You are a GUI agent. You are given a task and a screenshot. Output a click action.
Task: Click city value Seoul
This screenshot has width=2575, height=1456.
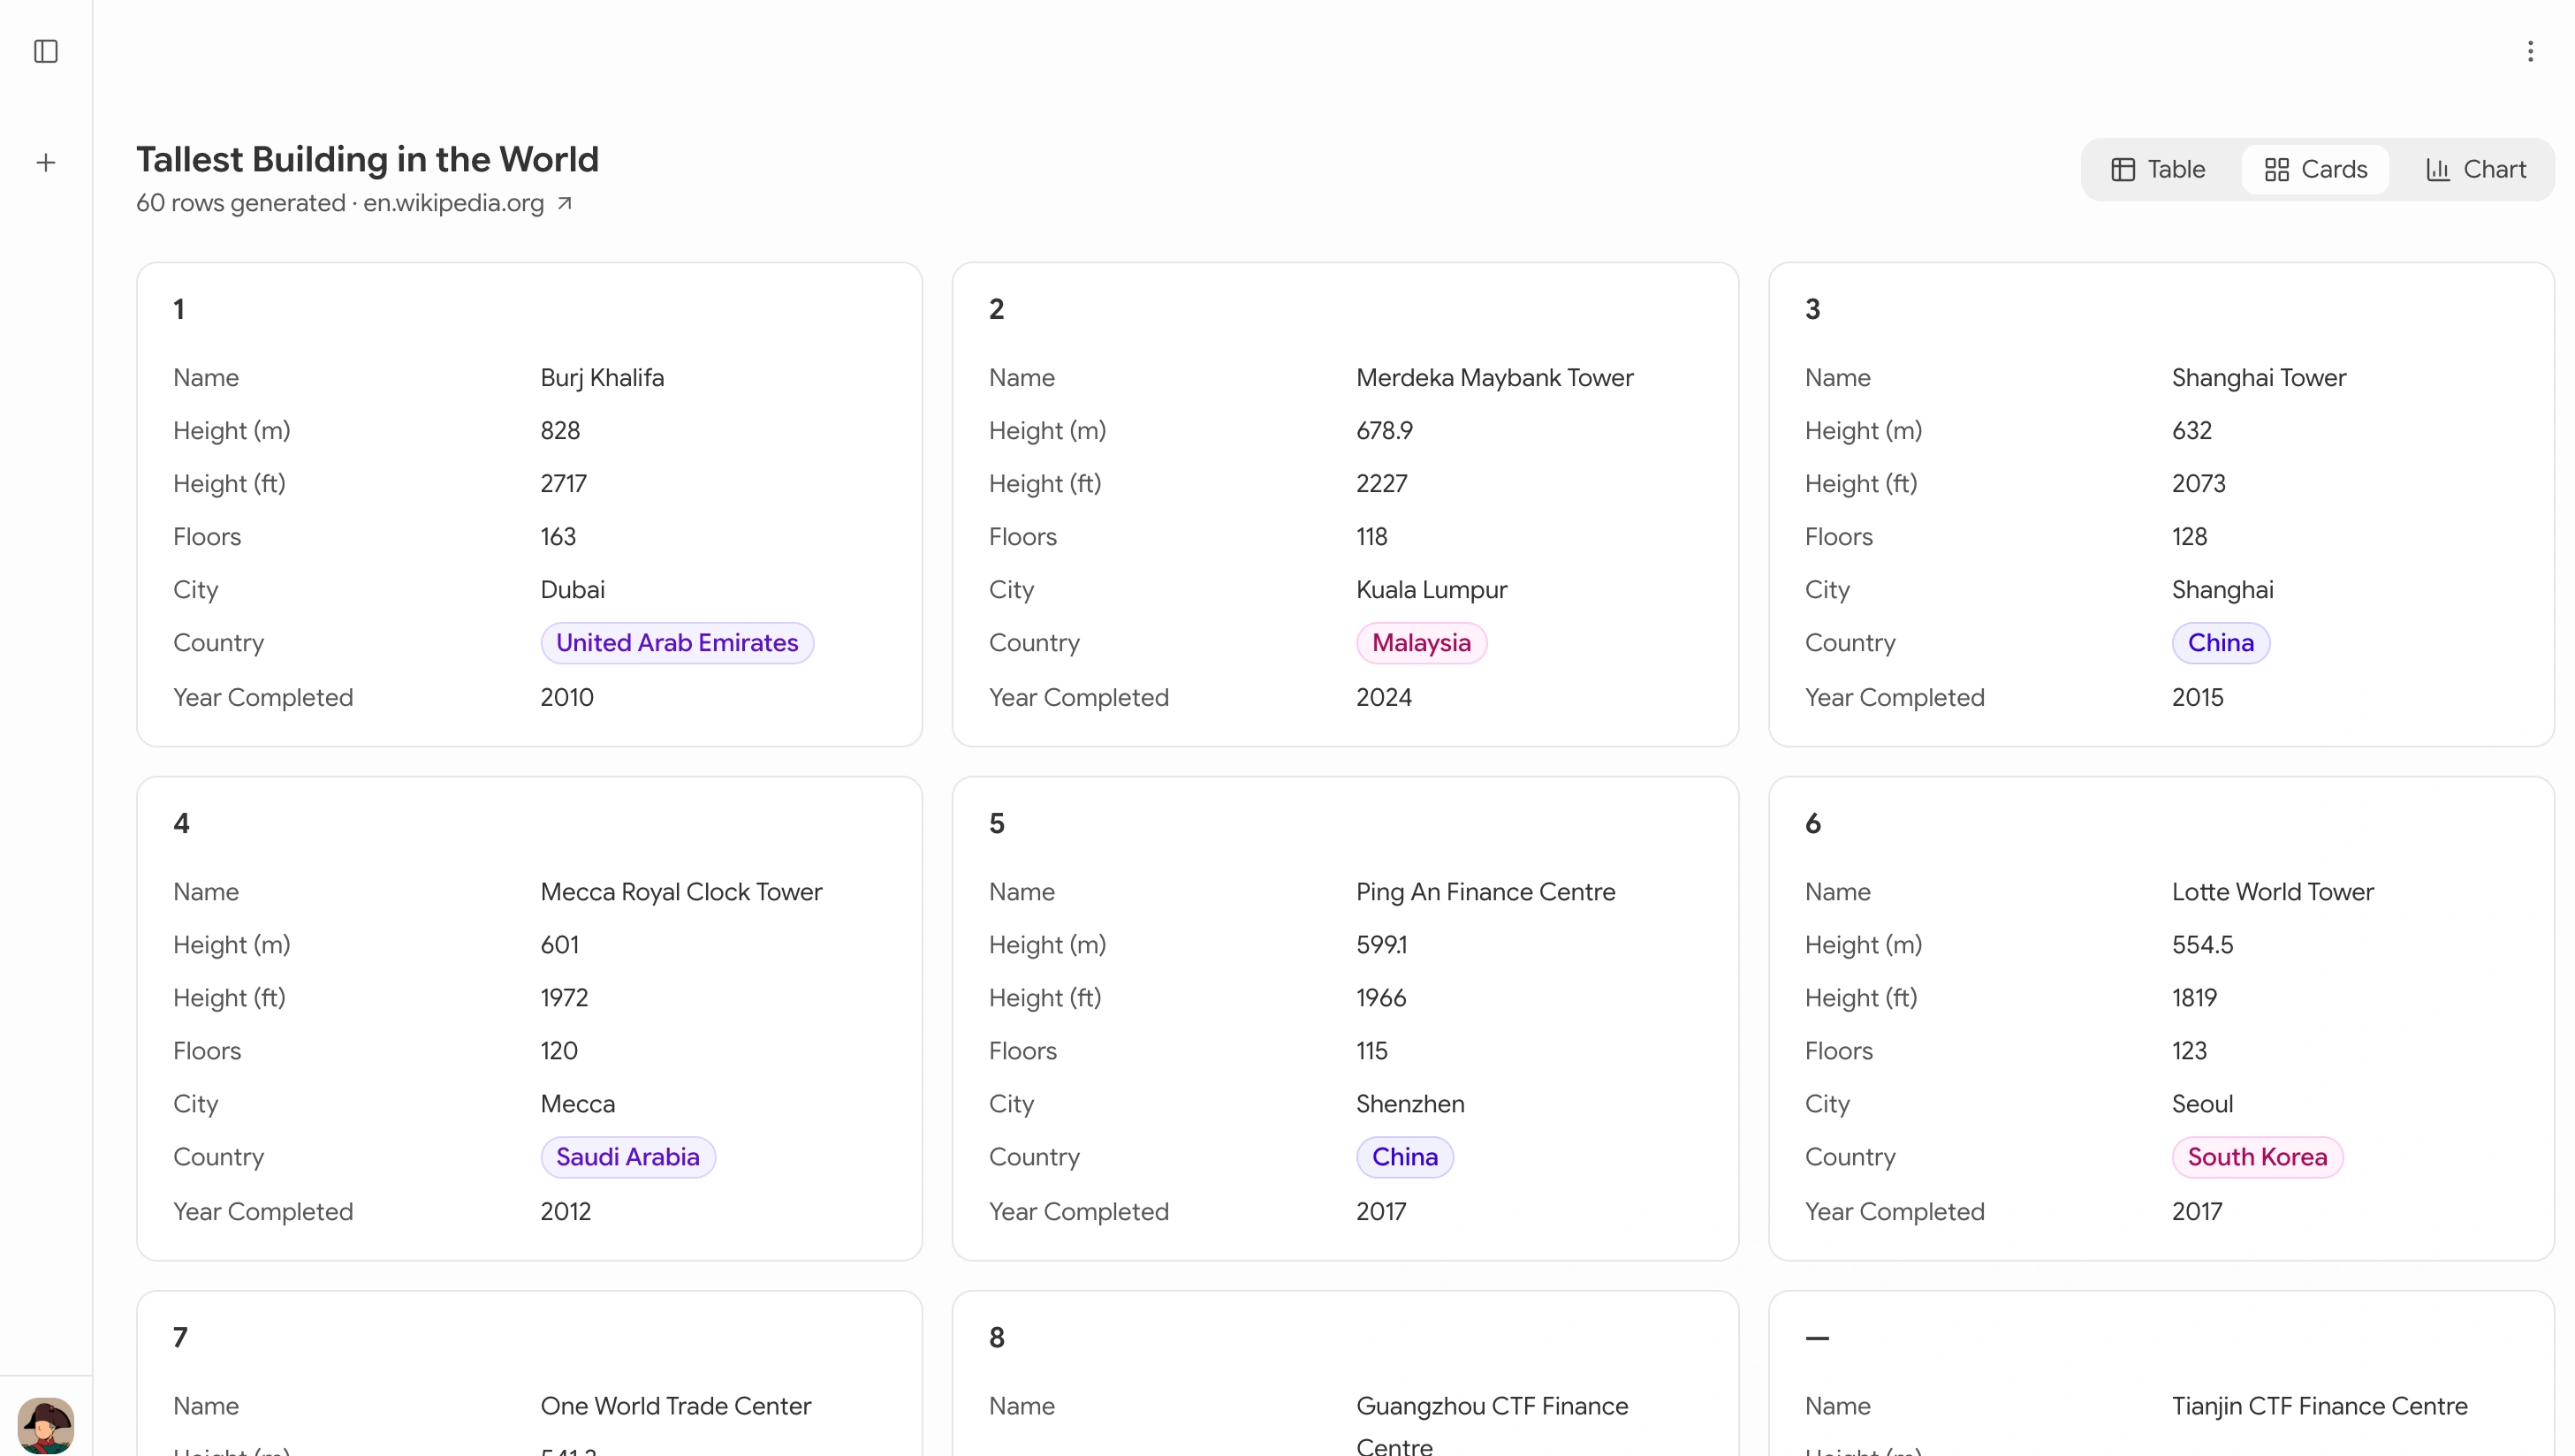[2202, 1104]
